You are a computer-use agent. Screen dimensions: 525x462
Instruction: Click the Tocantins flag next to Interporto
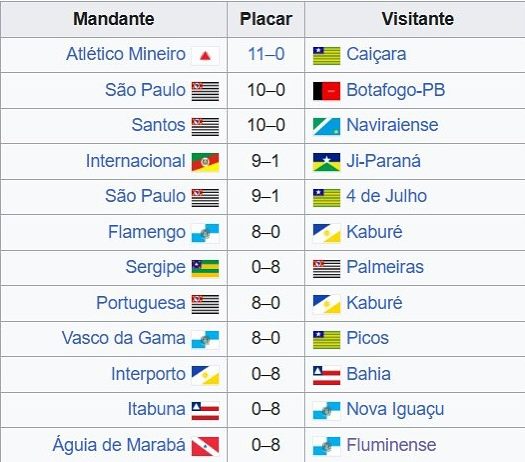tap(205, 375)
